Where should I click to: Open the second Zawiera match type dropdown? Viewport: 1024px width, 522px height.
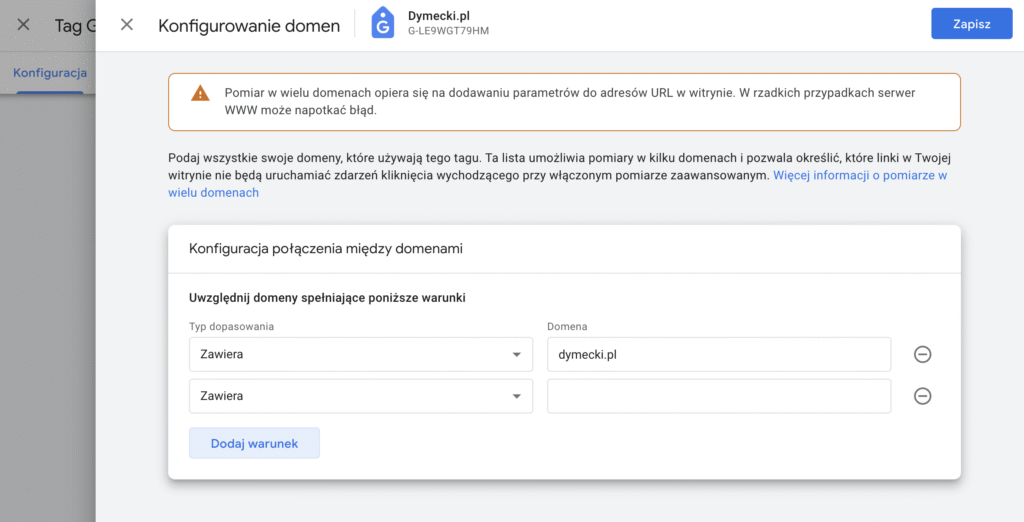click(x=360, y=396)
